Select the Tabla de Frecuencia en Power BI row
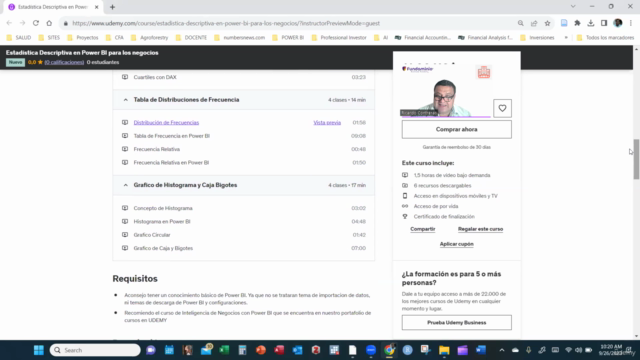 pyautogui.click(x=244, y=136)
